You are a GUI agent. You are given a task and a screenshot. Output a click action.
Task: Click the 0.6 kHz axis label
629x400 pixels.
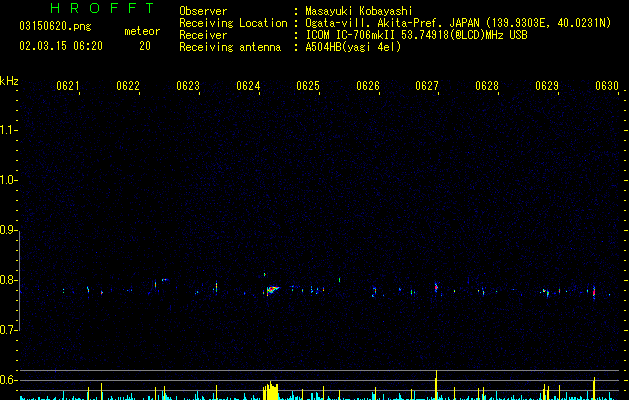8,380
